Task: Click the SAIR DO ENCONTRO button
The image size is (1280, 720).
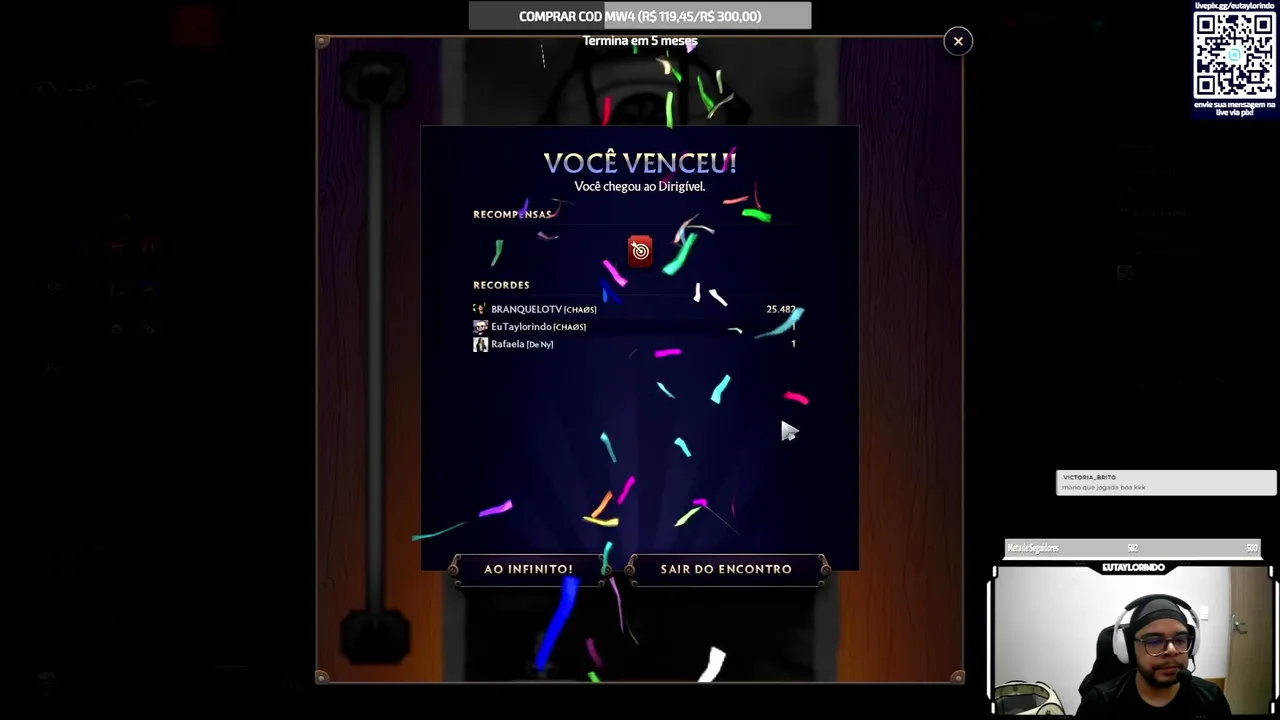Action: pyautogui.click(x=726, y=569)
